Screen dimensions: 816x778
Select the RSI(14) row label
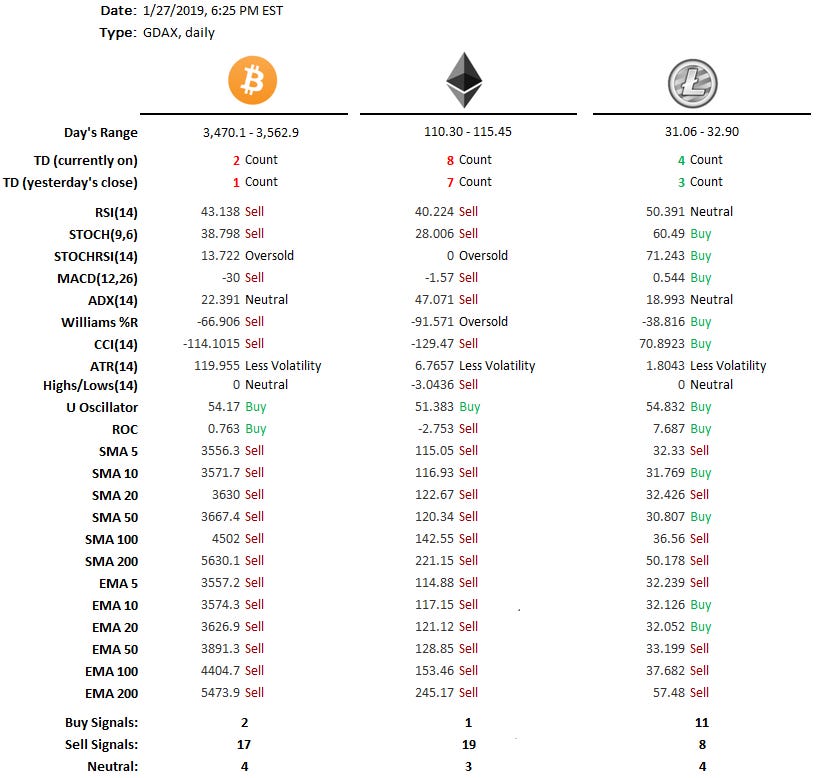tap(116, 212)
